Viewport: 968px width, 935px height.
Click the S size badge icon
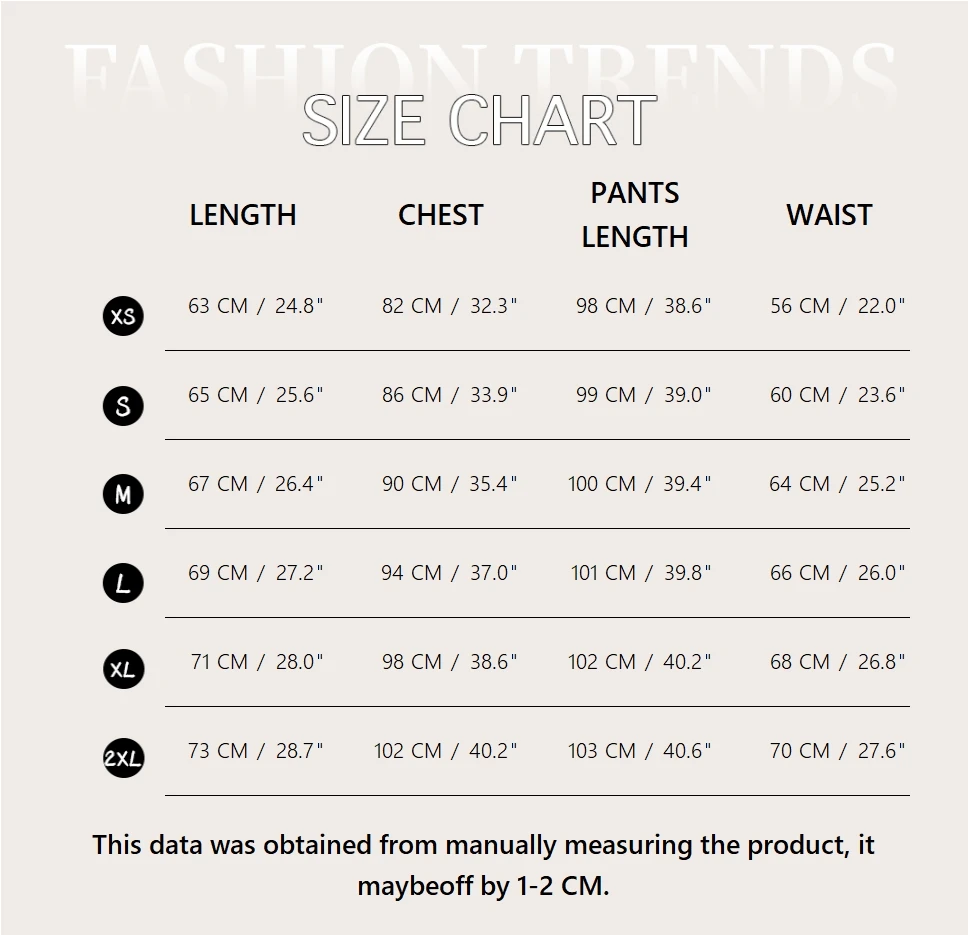(123, 406)
